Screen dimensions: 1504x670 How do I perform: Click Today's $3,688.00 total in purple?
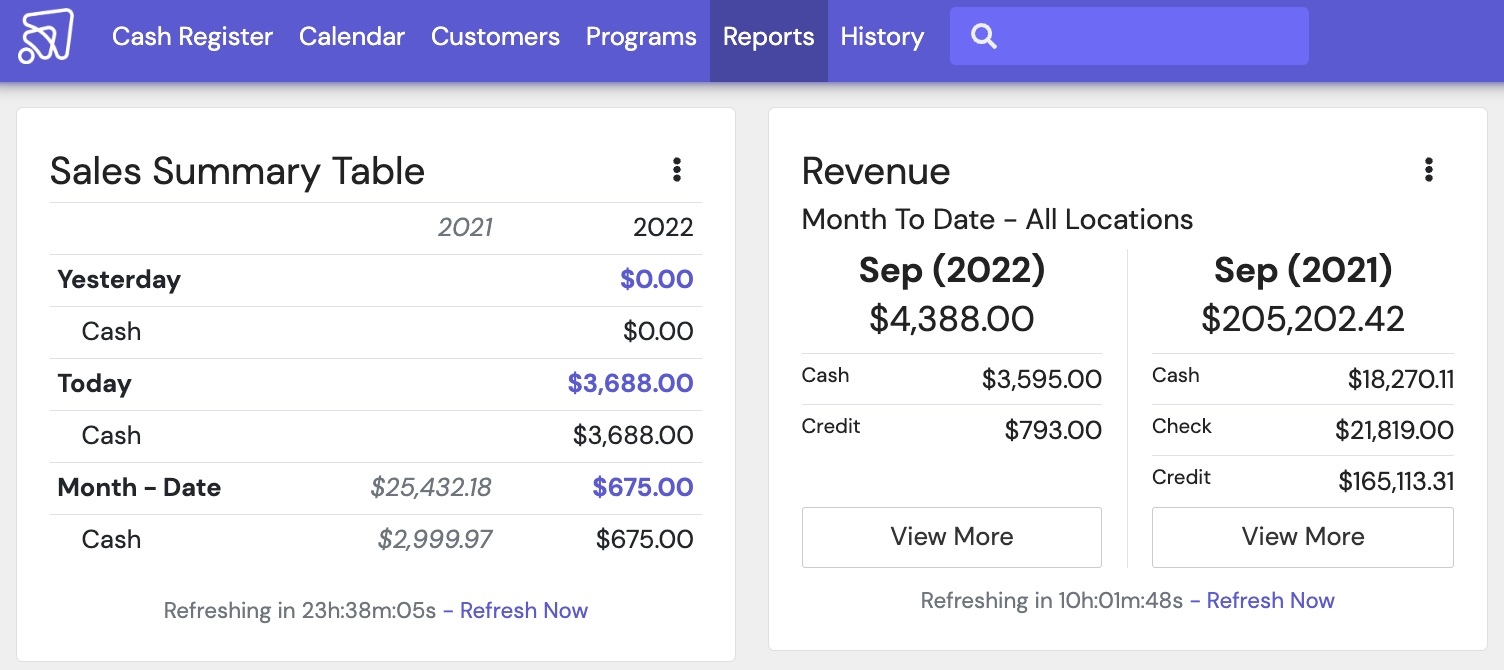click(630, 384)
